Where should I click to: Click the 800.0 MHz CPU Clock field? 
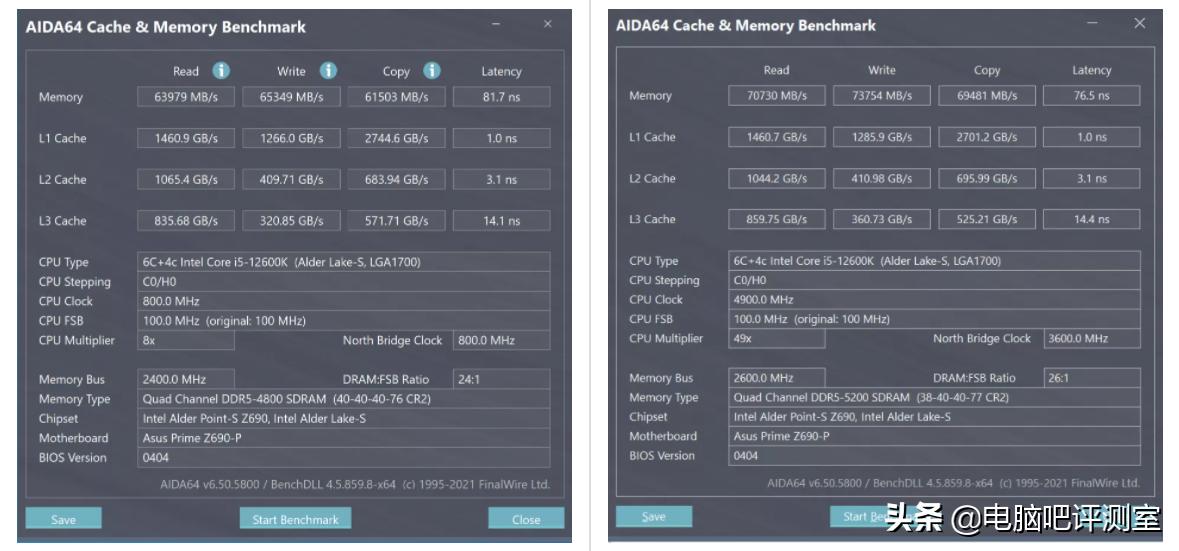pos(344,301)
